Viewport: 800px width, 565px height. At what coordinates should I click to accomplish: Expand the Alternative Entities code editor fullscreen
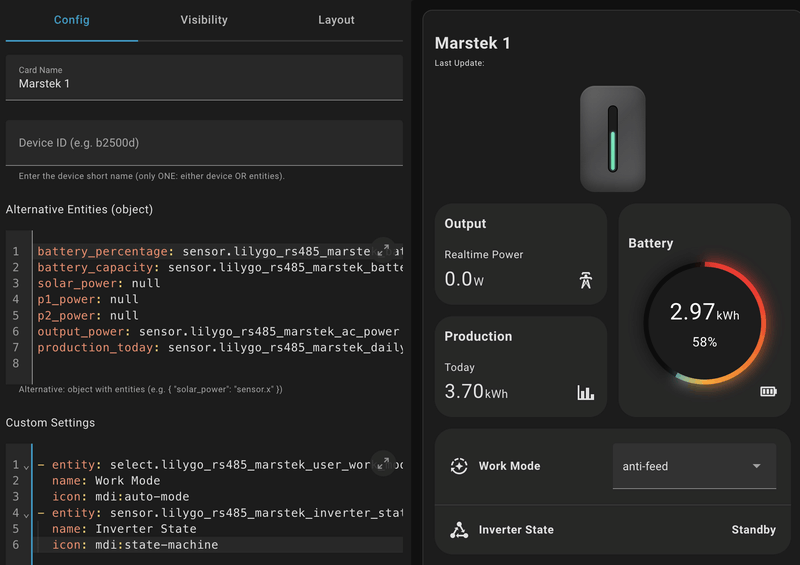tap(383, 250)
